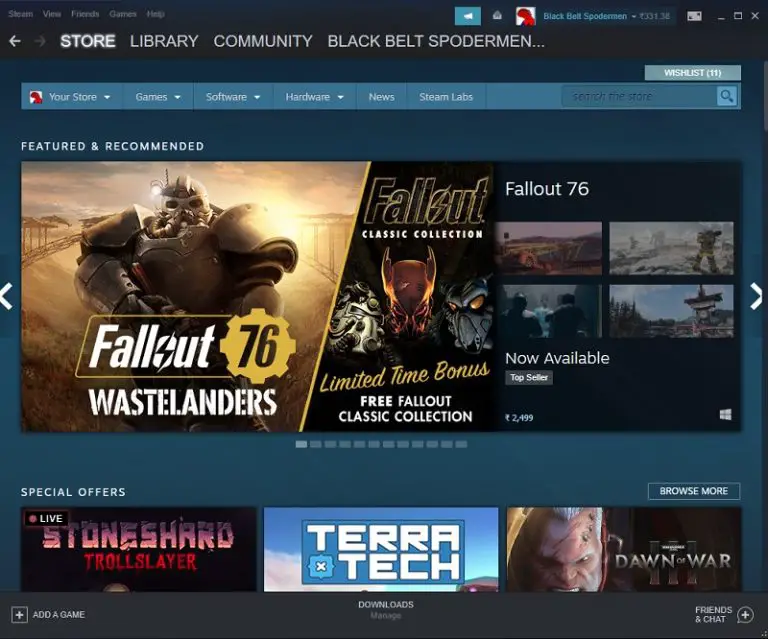This screenshot has width=768, height=639.
Task: Click the announcements megaphone icon
Action: point(467,16)
